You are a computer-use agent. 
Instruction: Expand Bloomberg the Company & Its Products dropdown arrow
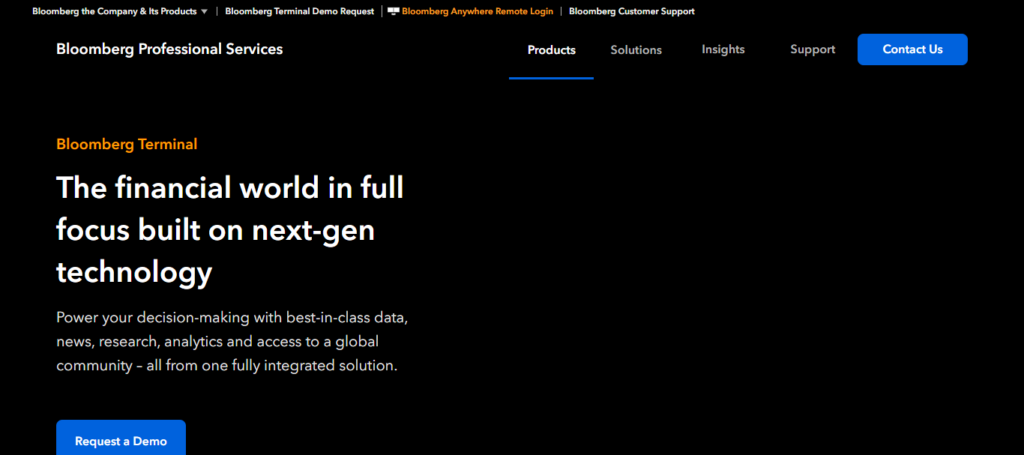click(x=204, y=12)
